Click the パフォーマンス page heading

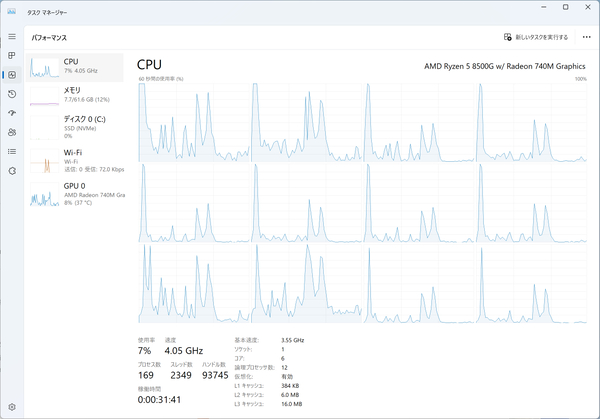pos(49,37)
